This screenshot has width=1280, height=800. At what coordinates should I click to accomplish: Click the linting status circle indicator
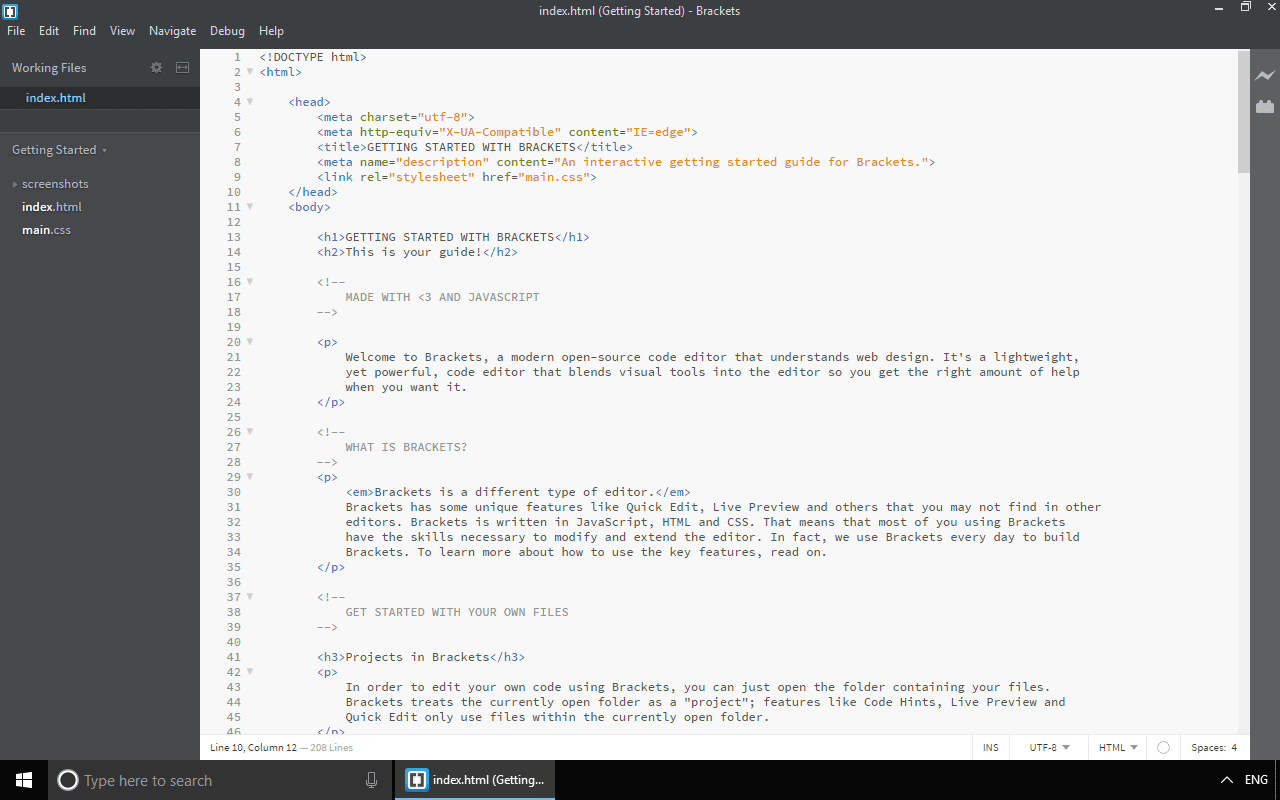click(x=1163, y=747)
